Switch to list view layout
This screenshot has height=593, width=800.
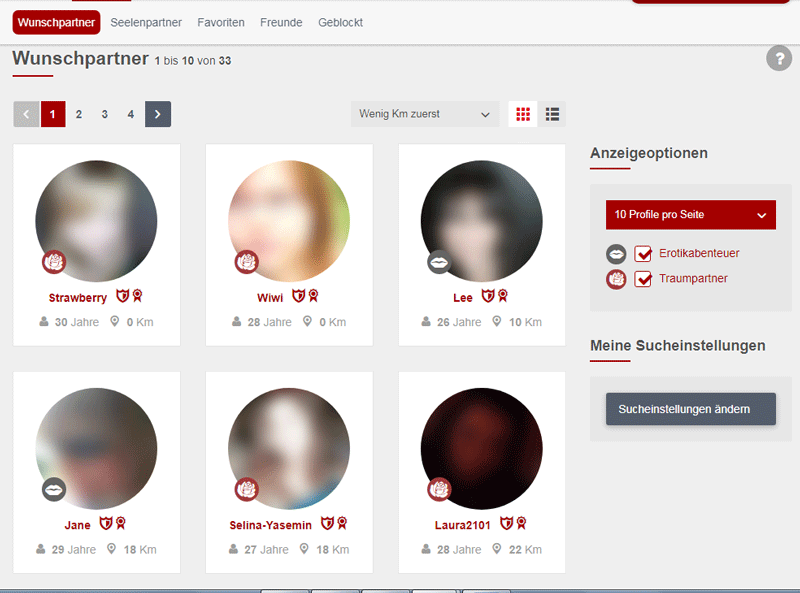(552, 114)
